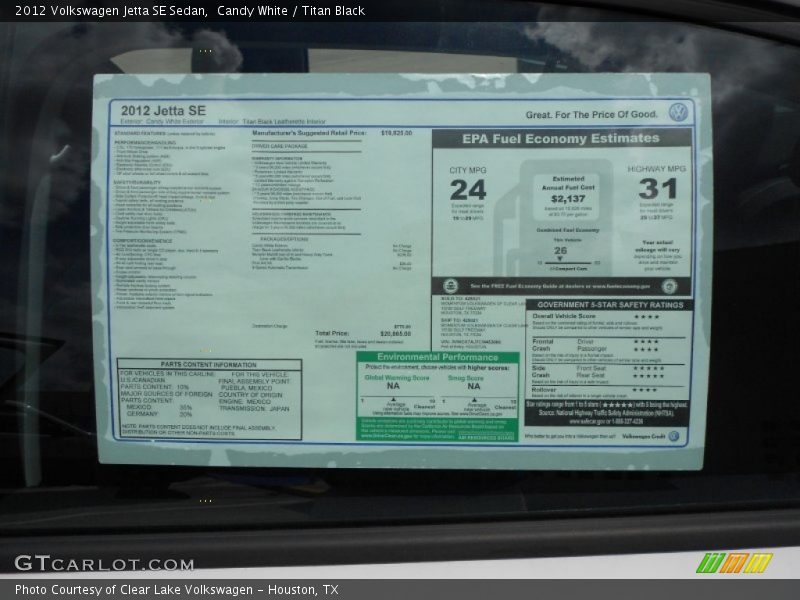Click the Overall Vehicle Score star rating
This screenshot has height=600, width=800.
647,317
